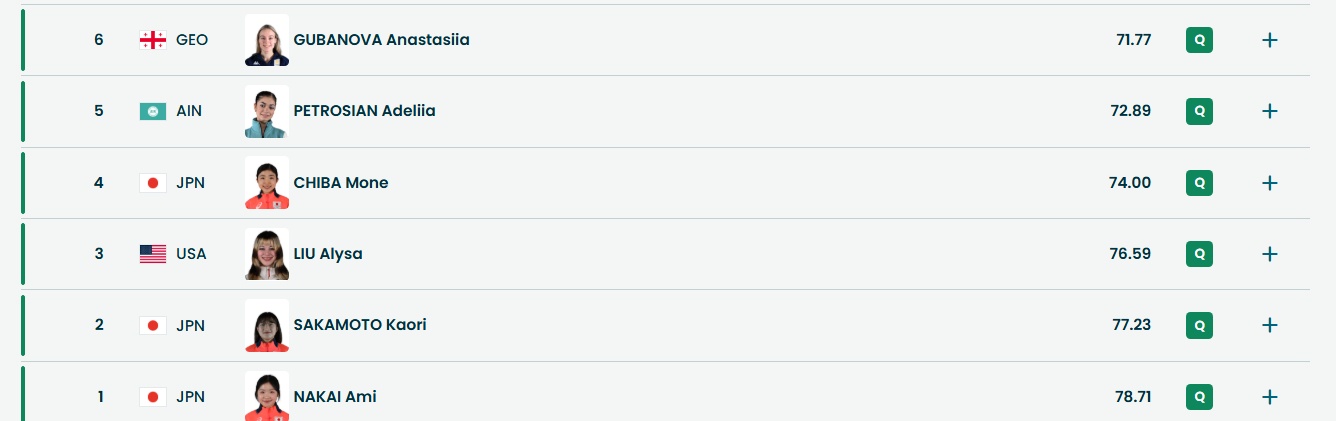Click Chiba Mone's score of 74.00
The height and width of the screenshot is (421, 1336).
click(x=1130, y=183)
